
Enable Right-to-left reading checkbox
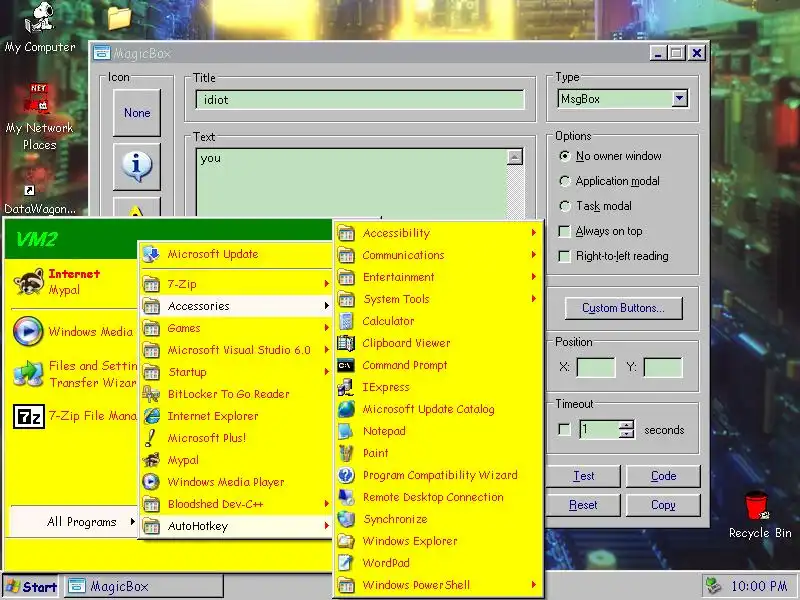564,256
